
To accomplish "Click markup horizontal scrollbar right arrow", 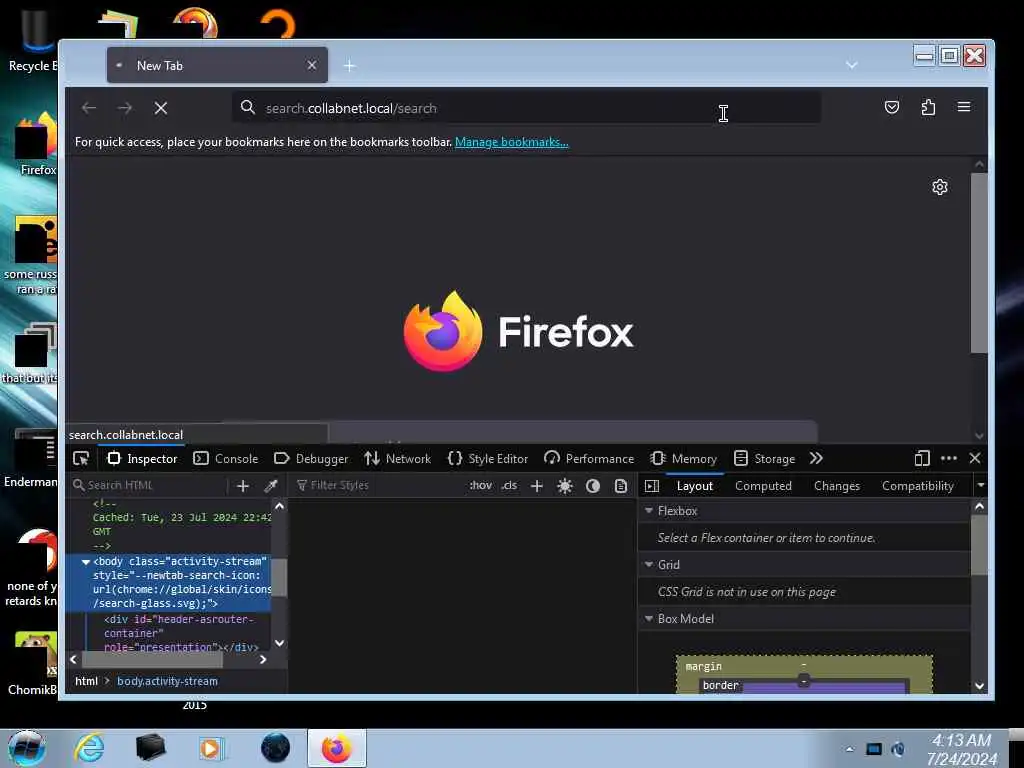I will (x=263, y=660).
